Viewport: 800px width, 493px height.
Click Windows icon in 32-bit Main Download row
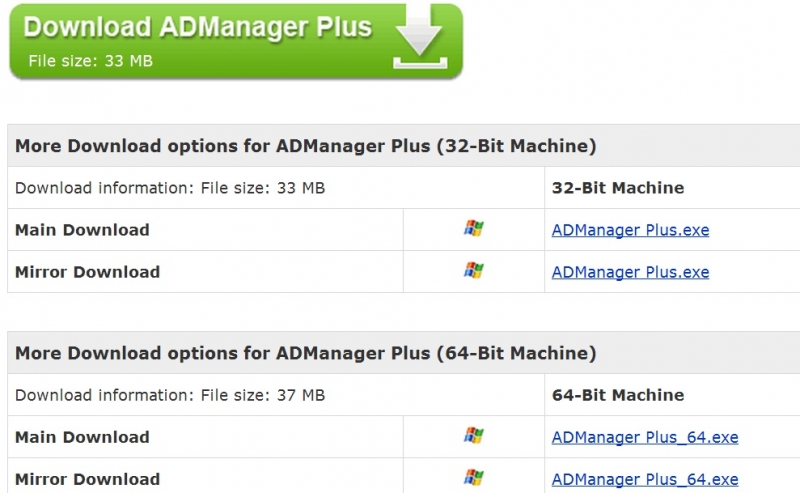(473, 229)
